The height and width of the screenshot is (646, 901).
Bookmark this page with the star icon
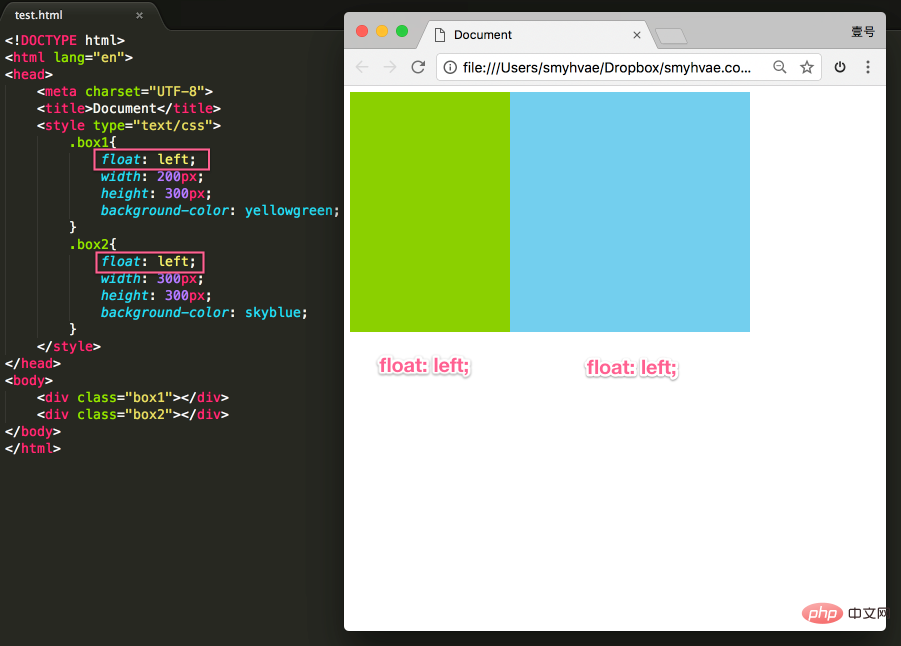point(807,67)
